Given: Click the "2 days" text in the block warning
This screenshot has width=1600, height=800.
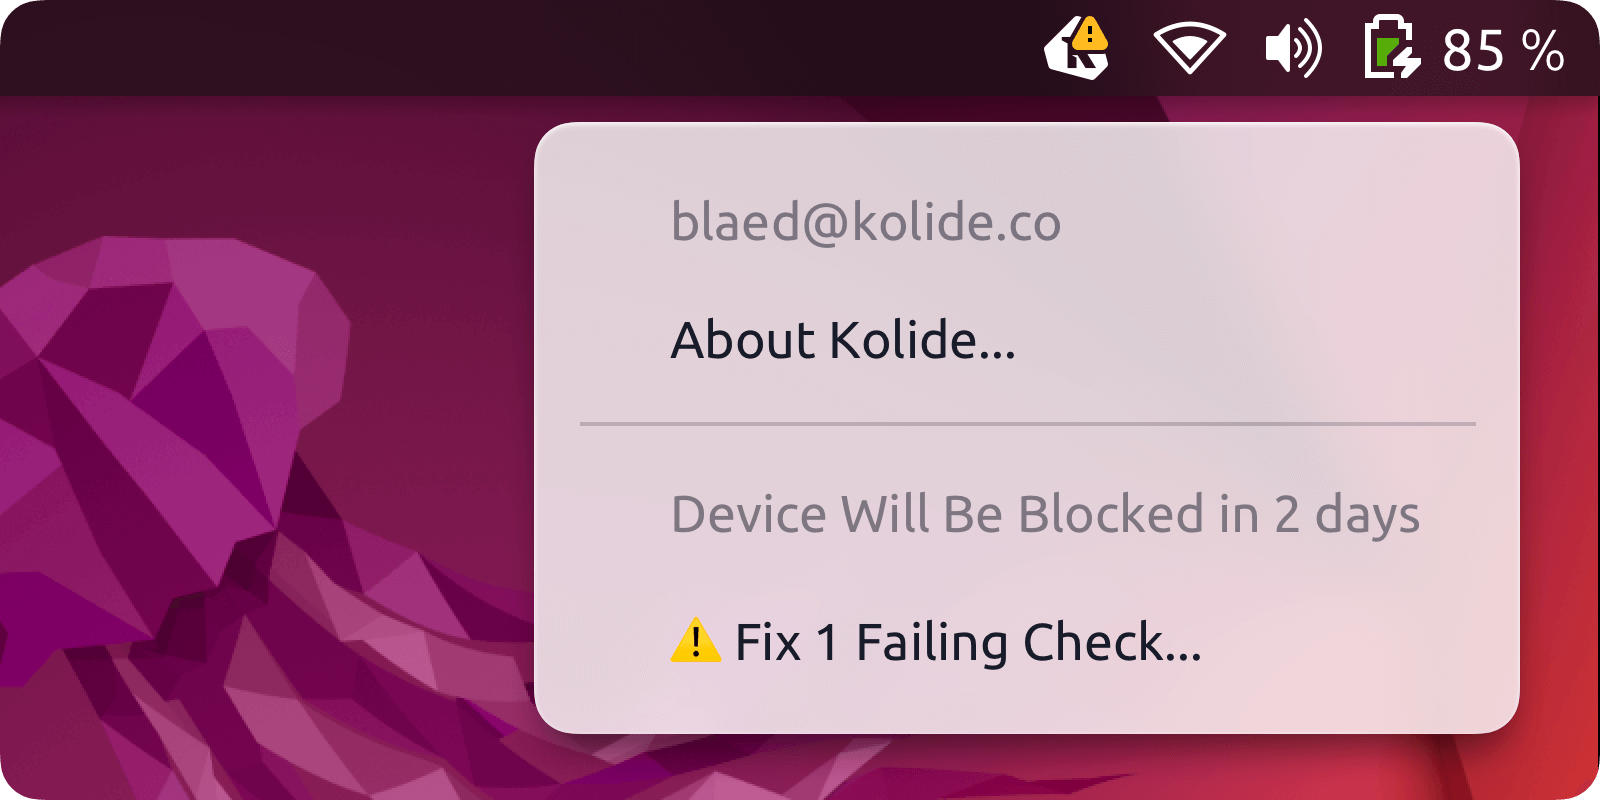Looking at the screenshot, I should click(1346, 515).
